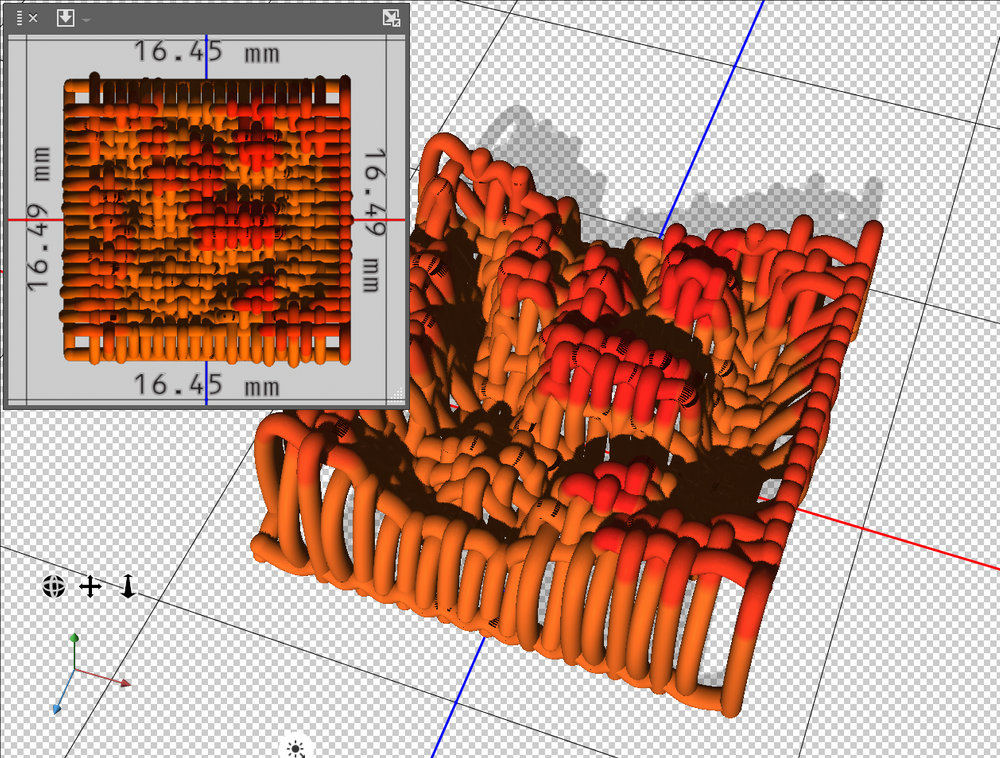Screen dimensions: 1000x758
Task: Select the dolly/zoom vertical arrow icon
Action: pyautogui.click(x=128, y=586)
